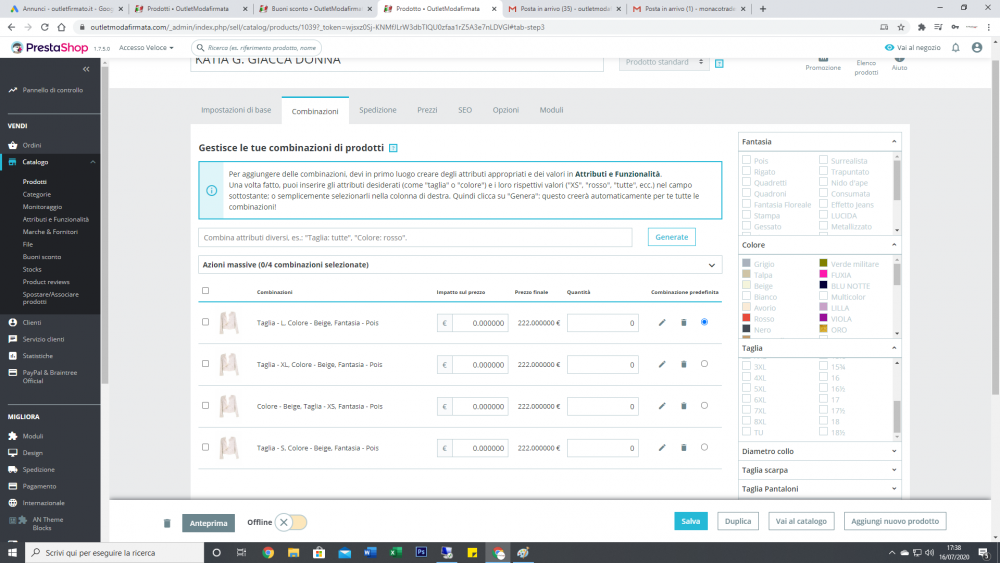Image resolution: width=1000 pixels, height=563 pixels.
Task: Open the Prodotto standard type dropdown
Action: pos(664,62)
